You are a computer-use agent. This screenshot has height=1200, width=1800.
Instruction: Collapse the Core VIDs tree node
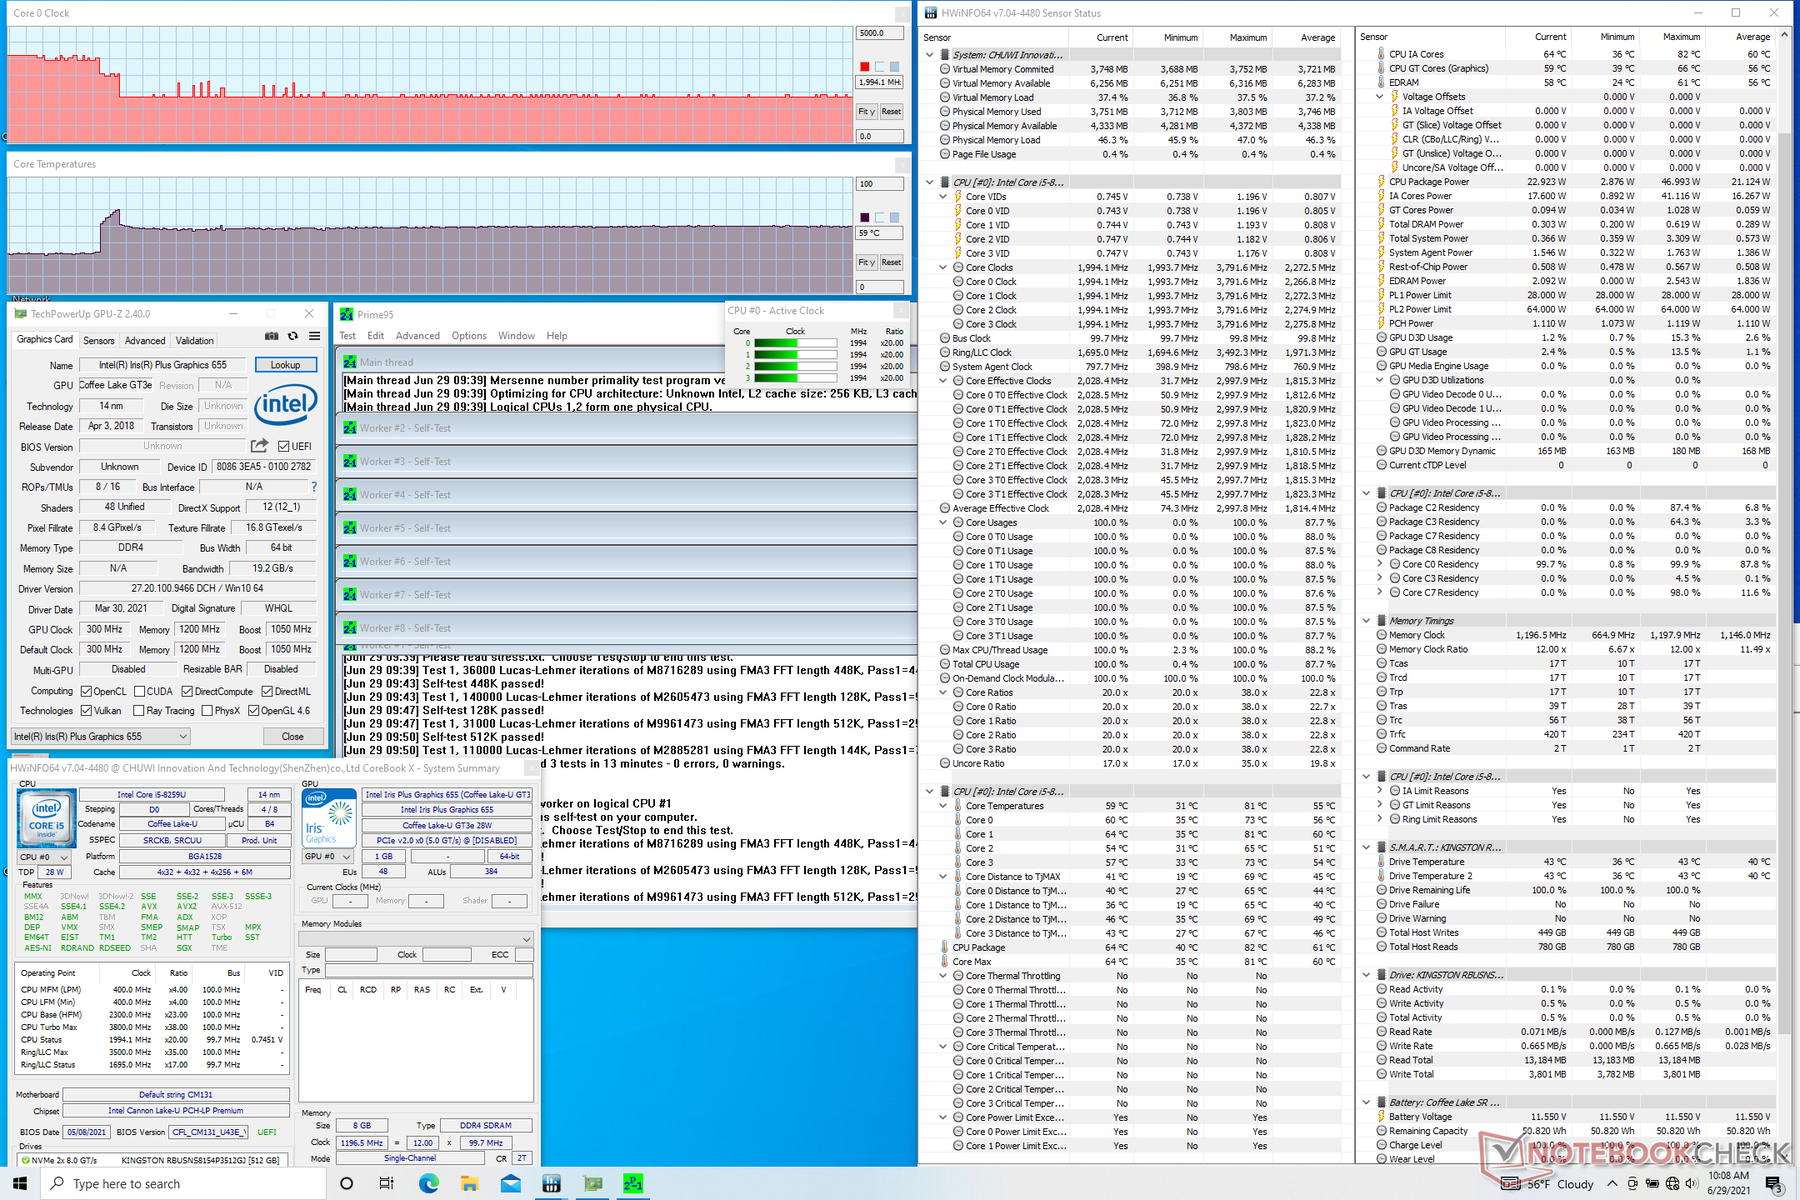943,197
